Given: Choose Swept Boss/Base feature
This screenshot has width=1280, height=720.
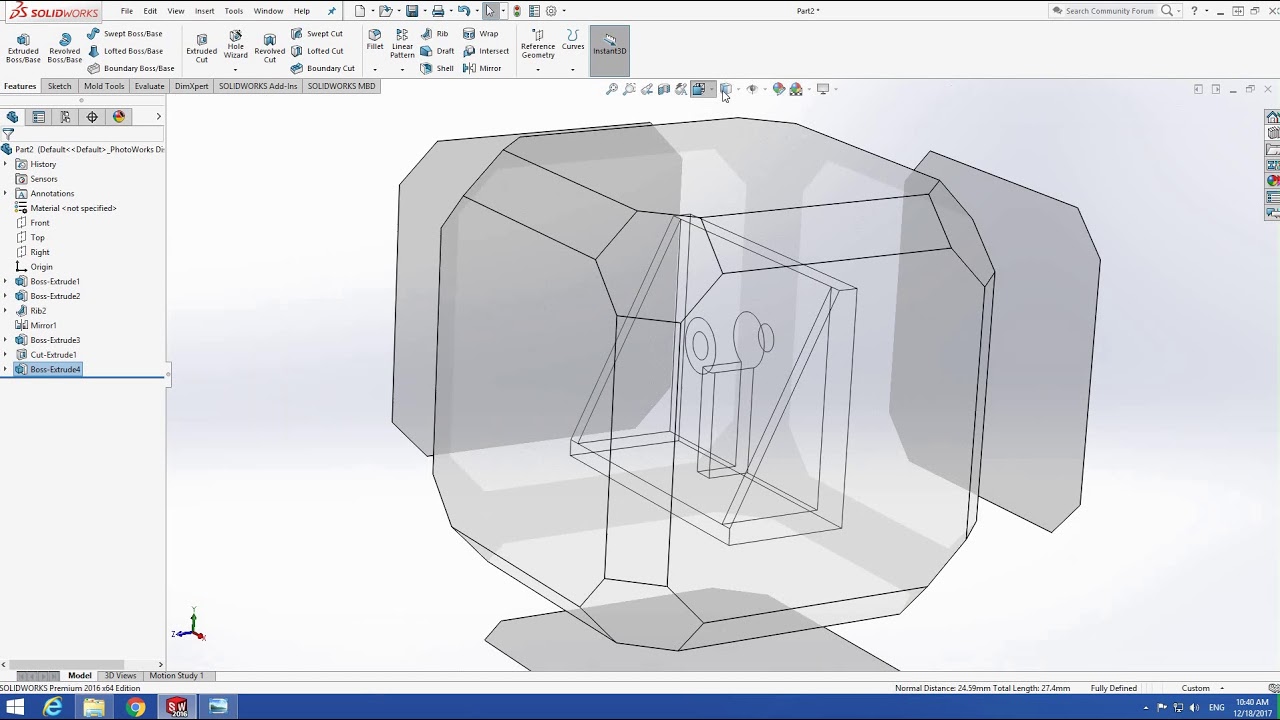Looking at the screenshot, I should [125, 33].
